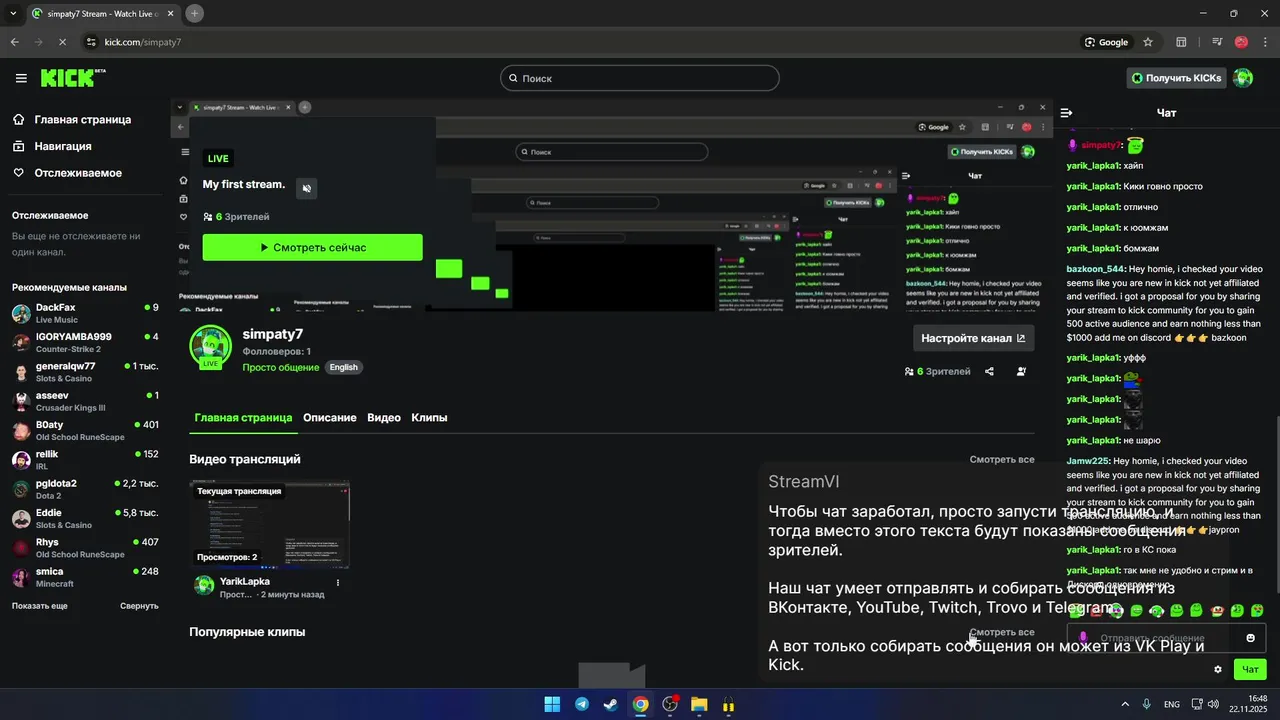This screenshot has width=1280, height=720.
Task: Open File Explorer from the taskbar
Action: pos(699,704)
